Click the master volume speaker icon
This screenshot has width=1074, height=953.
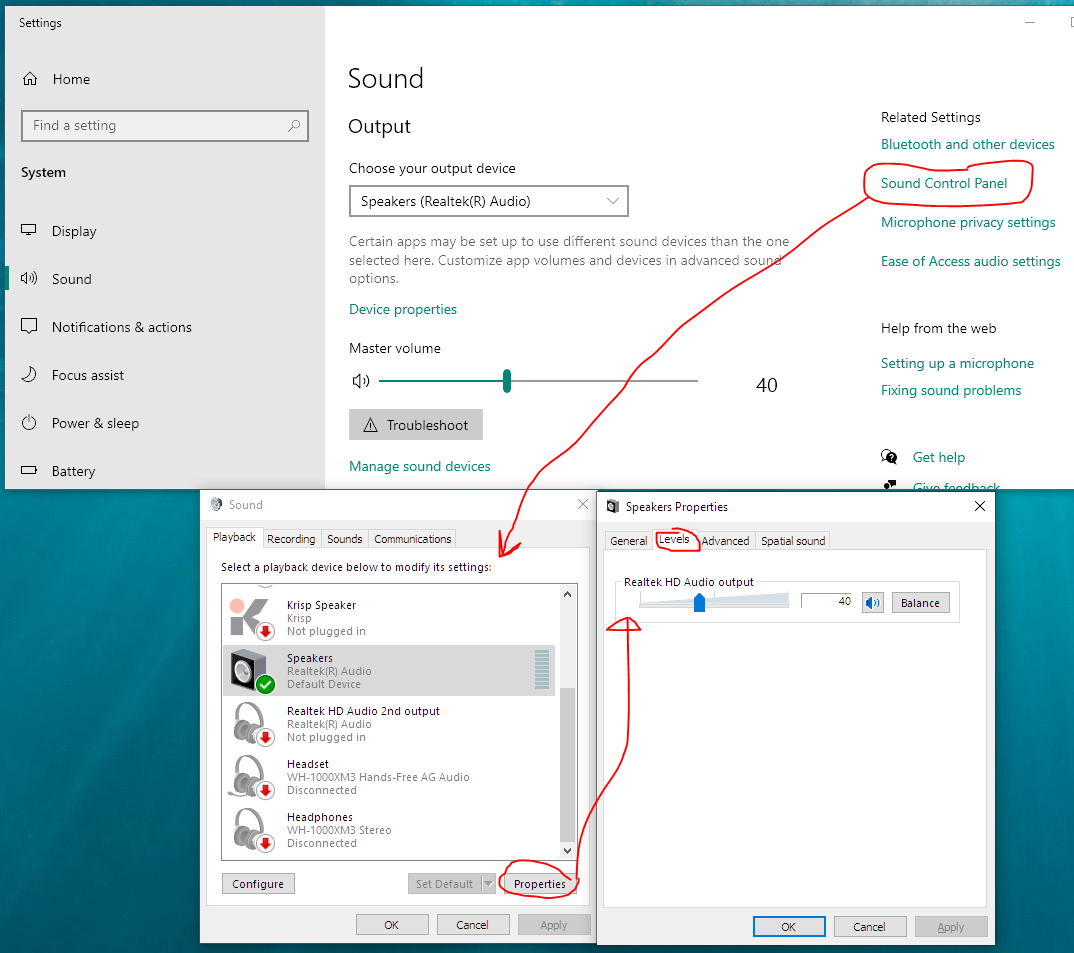[x=361, y=381]
